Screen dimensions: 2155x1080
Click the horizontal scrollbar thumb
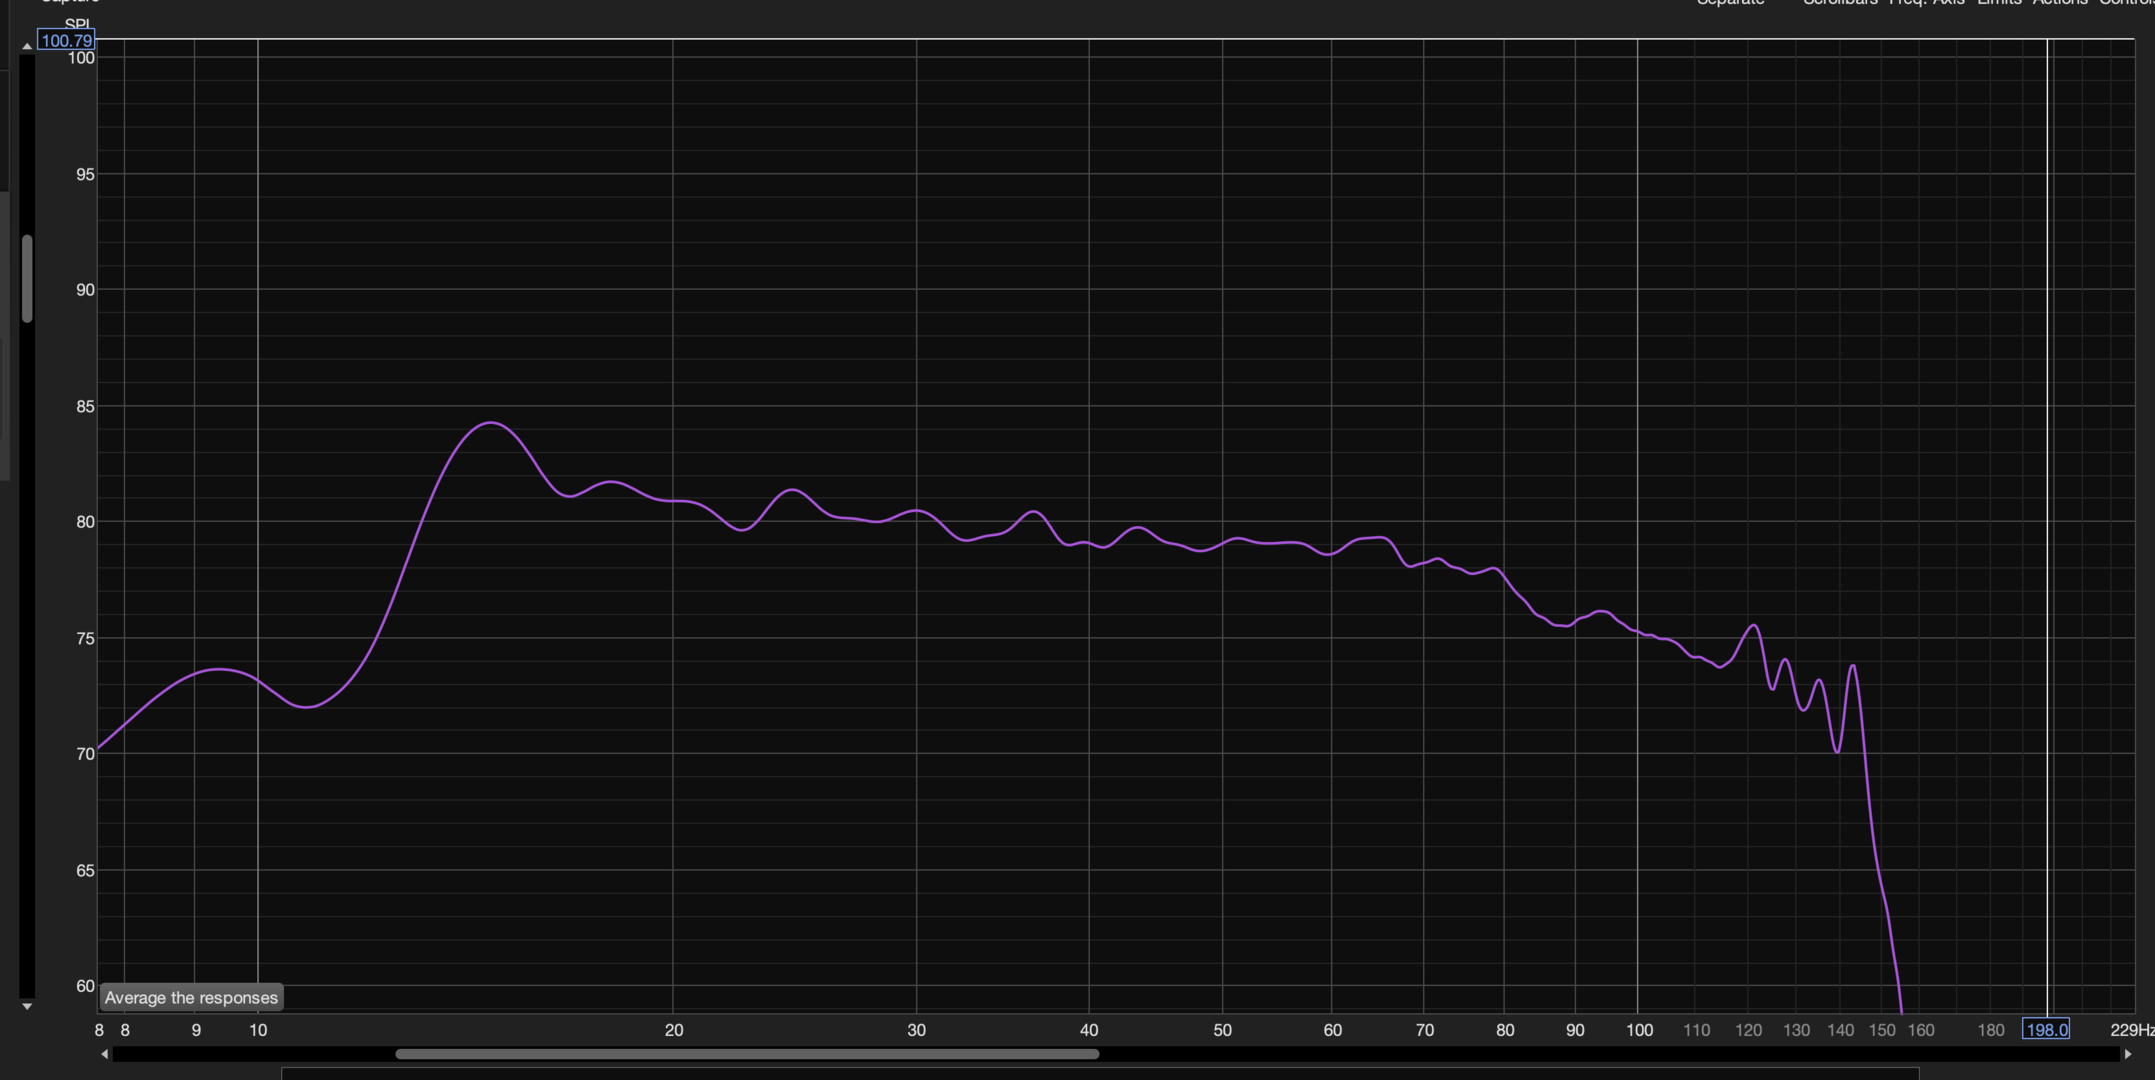click(x=746, y=1054)
